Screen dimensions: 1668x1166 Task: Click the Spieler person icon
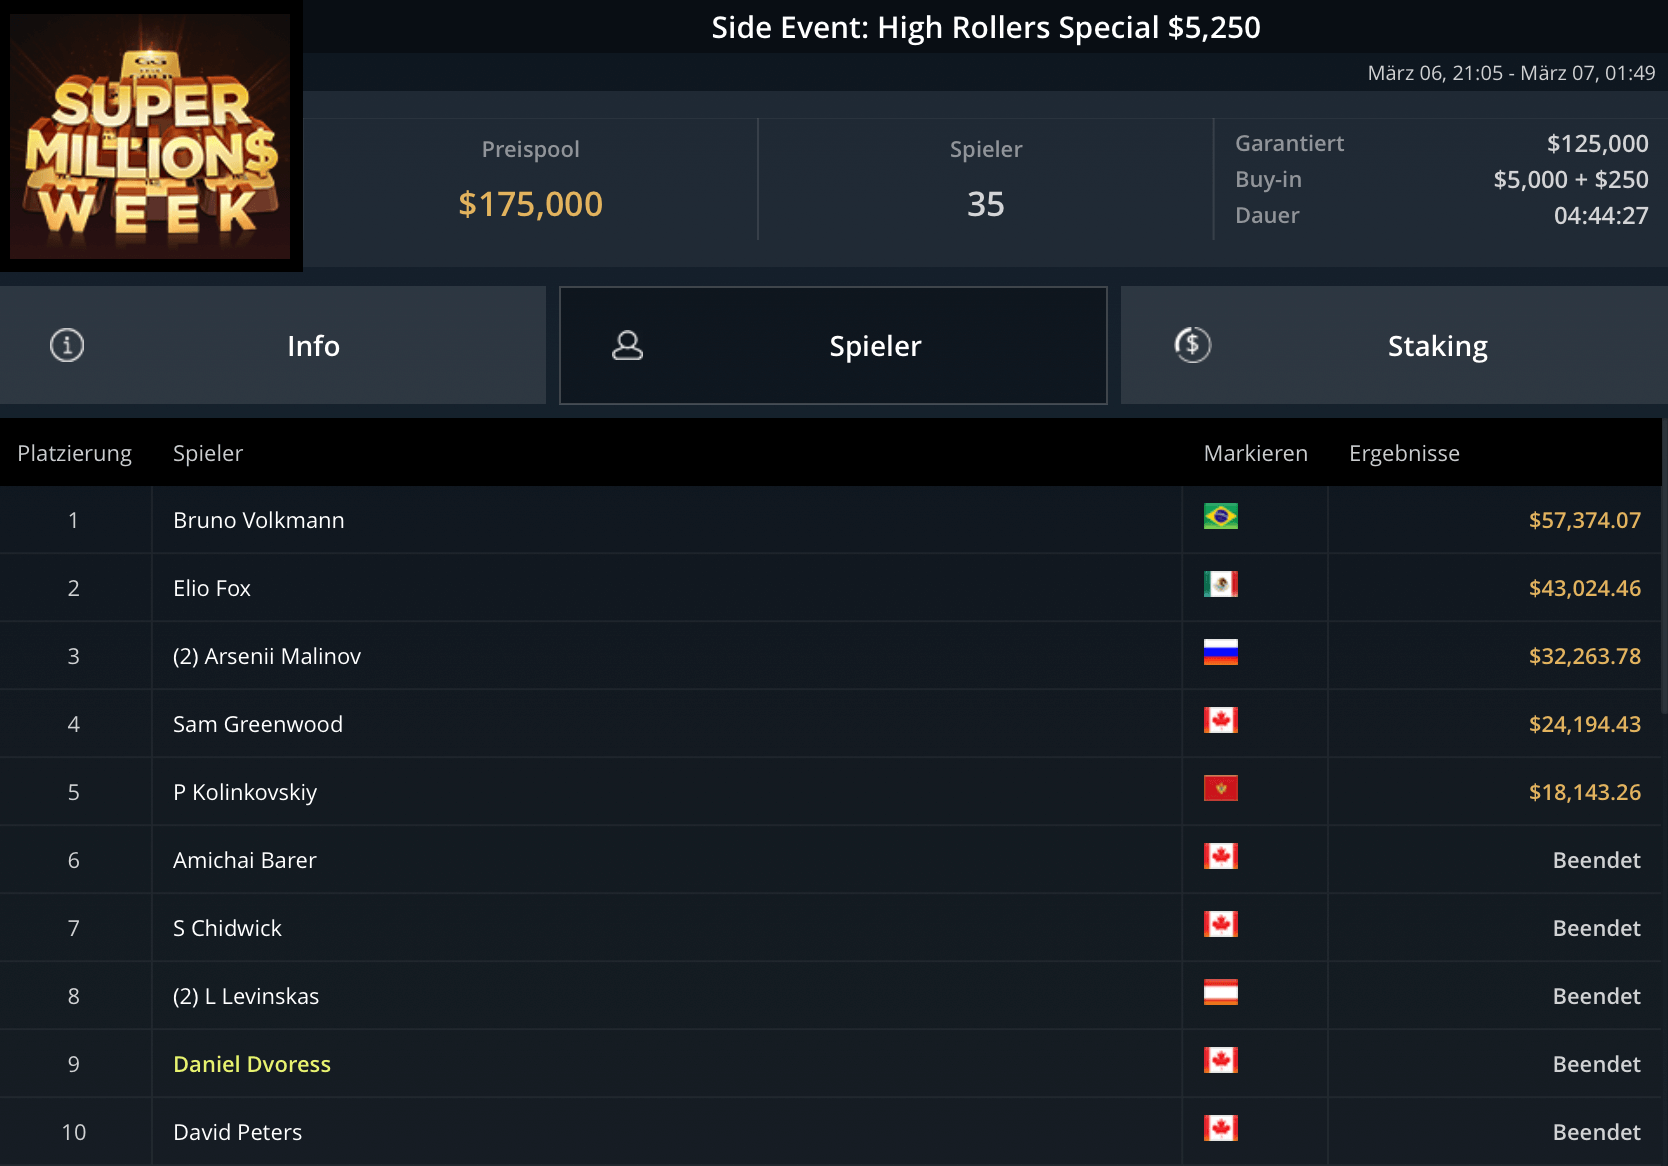point(627,345)
